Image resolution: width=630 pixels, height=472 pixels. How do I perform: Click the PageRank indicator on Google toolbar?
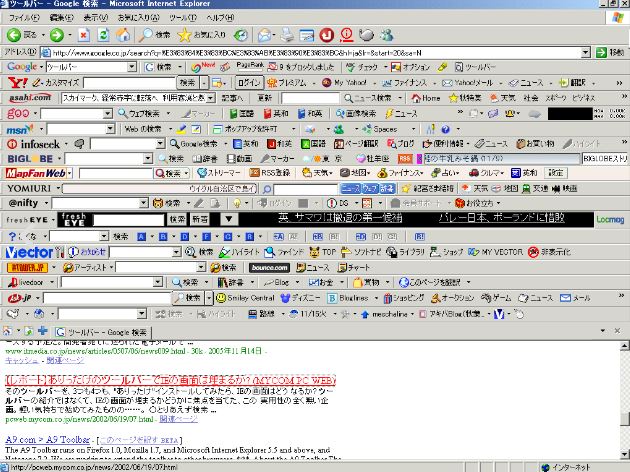[250, 67]
